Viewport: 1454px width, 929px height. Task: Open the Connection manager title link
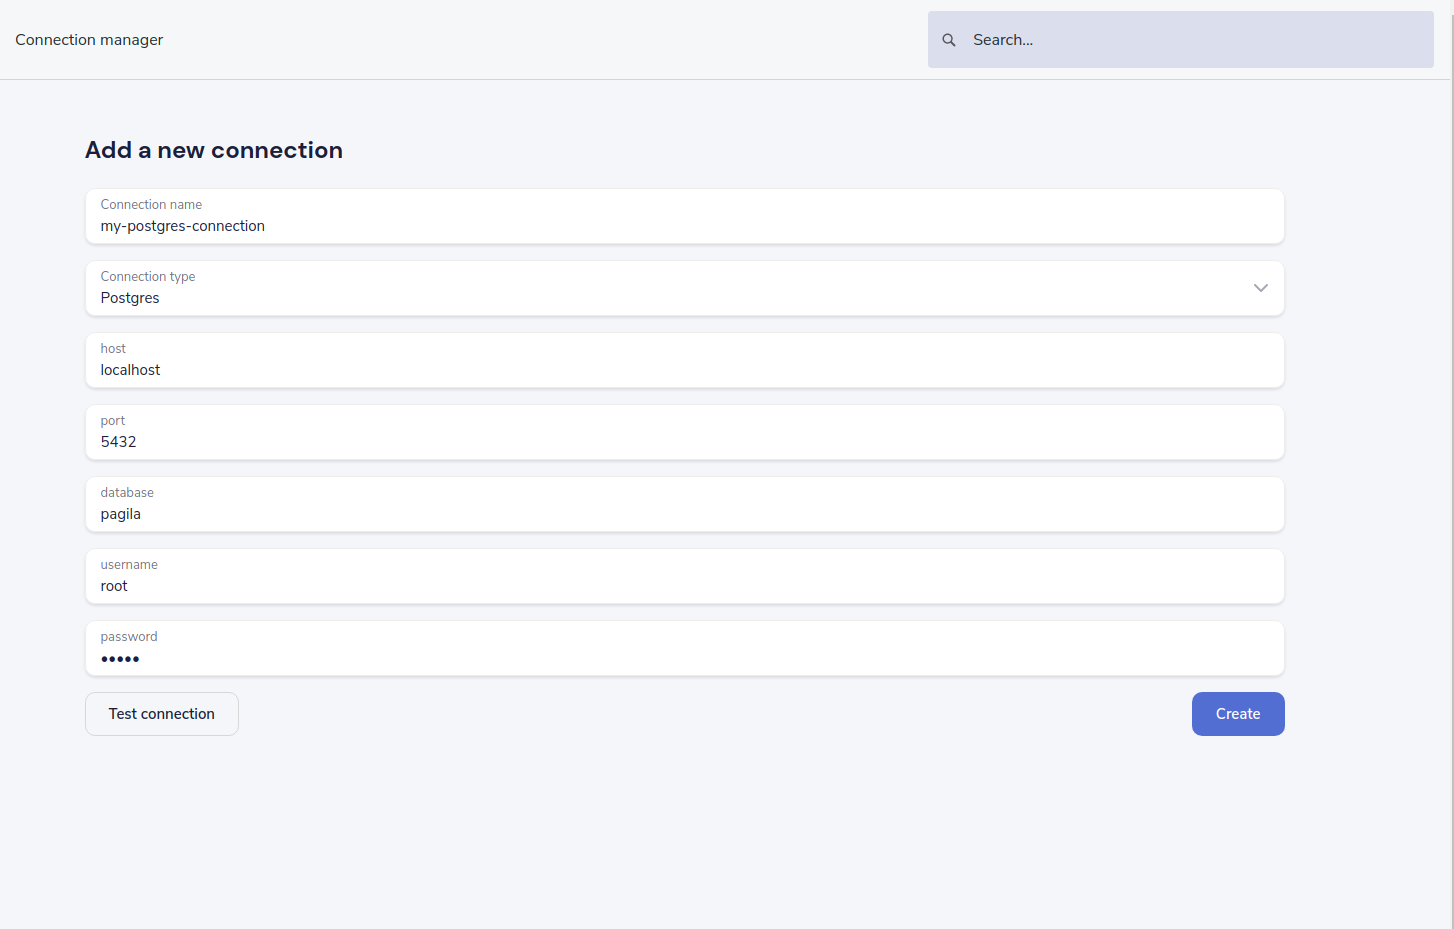(89, 40)
